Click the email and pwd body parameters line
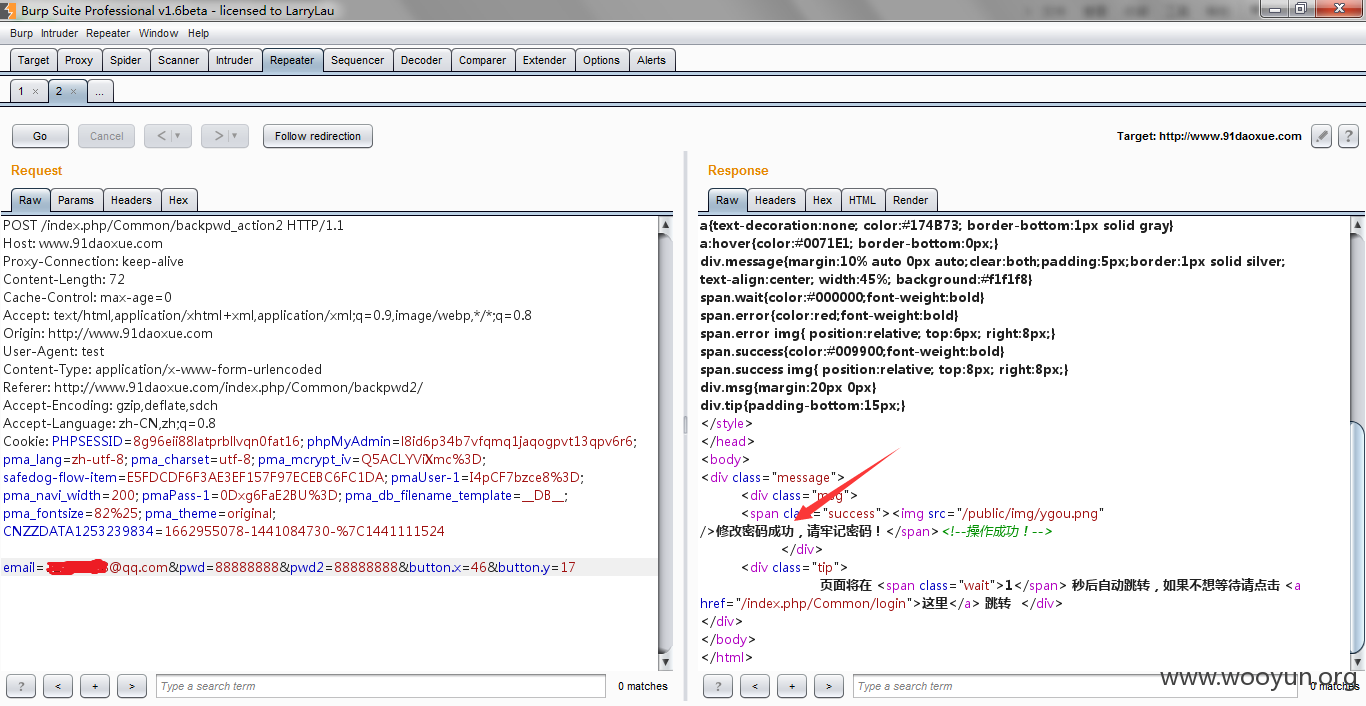 [289, 567]
